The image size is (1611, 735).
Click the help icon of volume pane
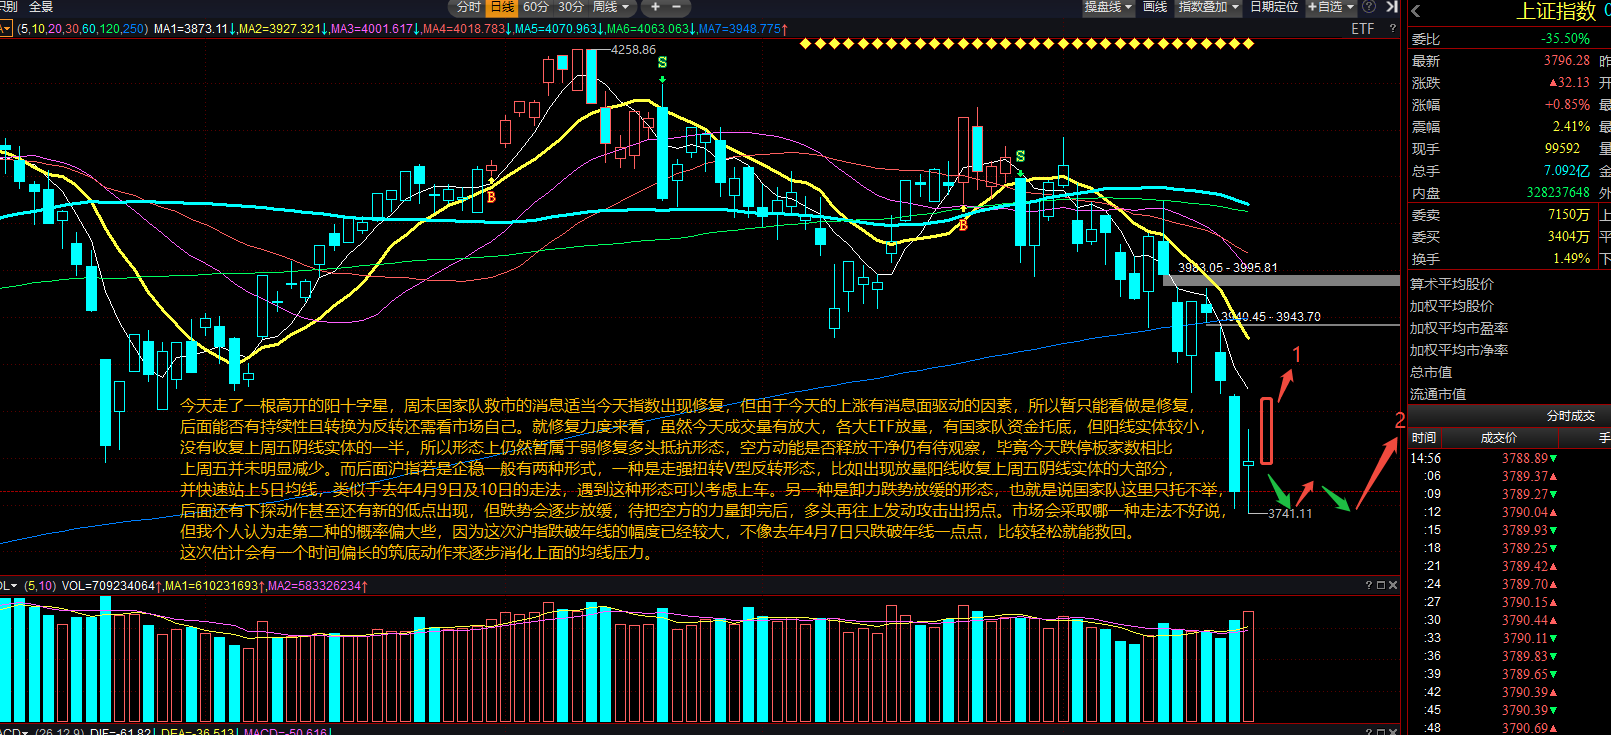pos(1369,585)
